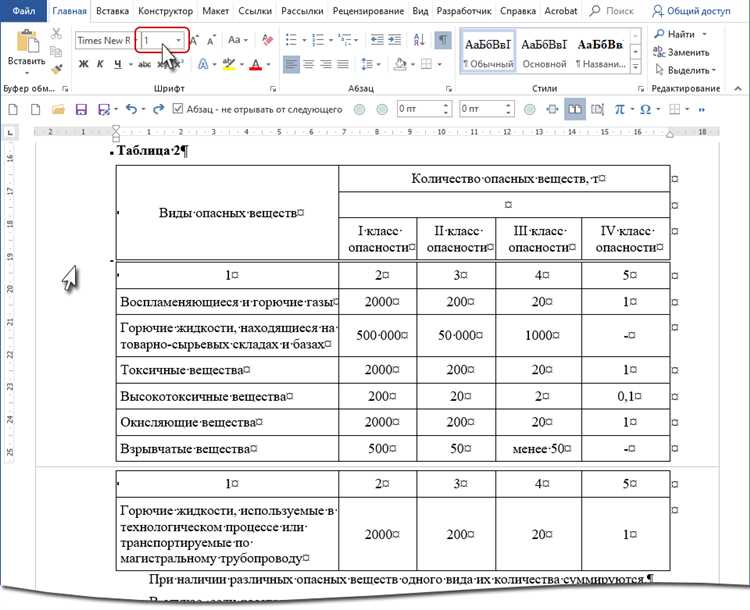Decrease indent icon in paragraph group
The width and height of the screenshot is (750, 610).
point(377,40)
